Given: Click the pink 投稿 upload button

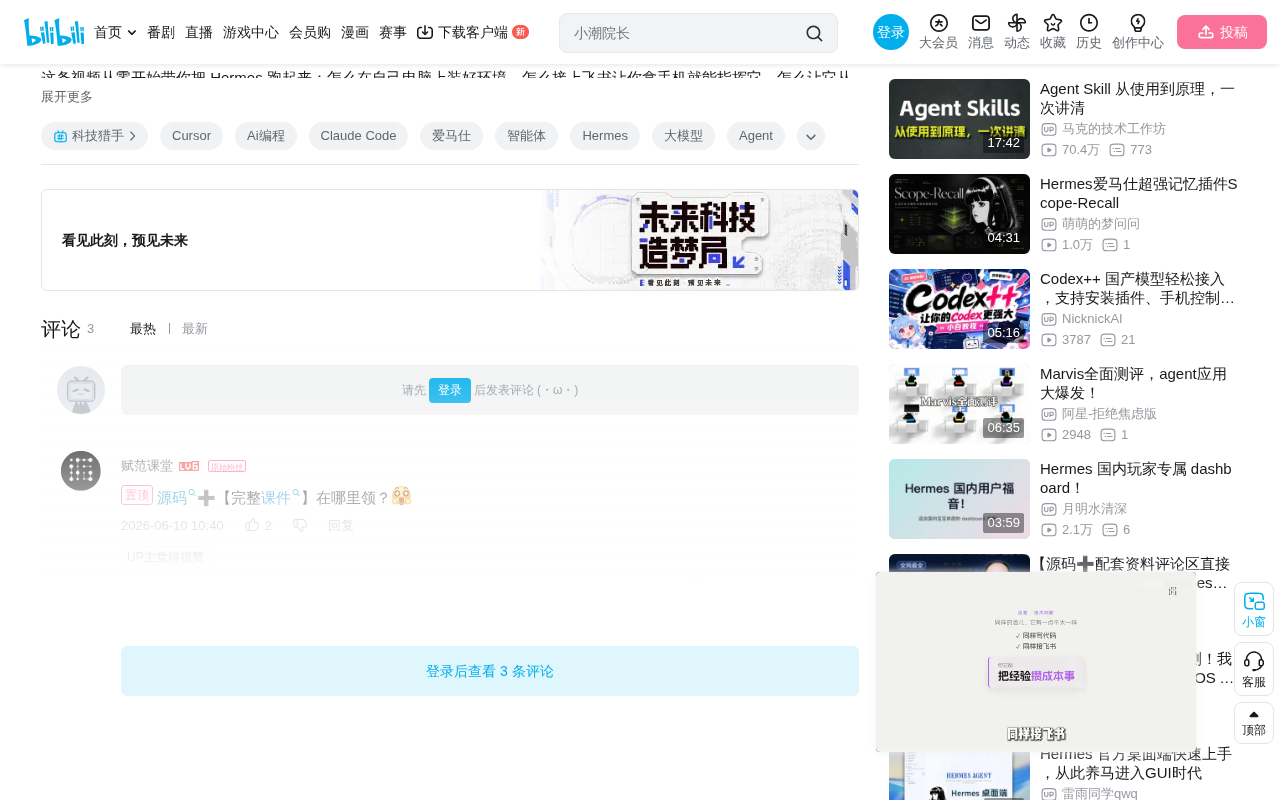Looking at the screenshot, I should click(x=1222, y=32).
